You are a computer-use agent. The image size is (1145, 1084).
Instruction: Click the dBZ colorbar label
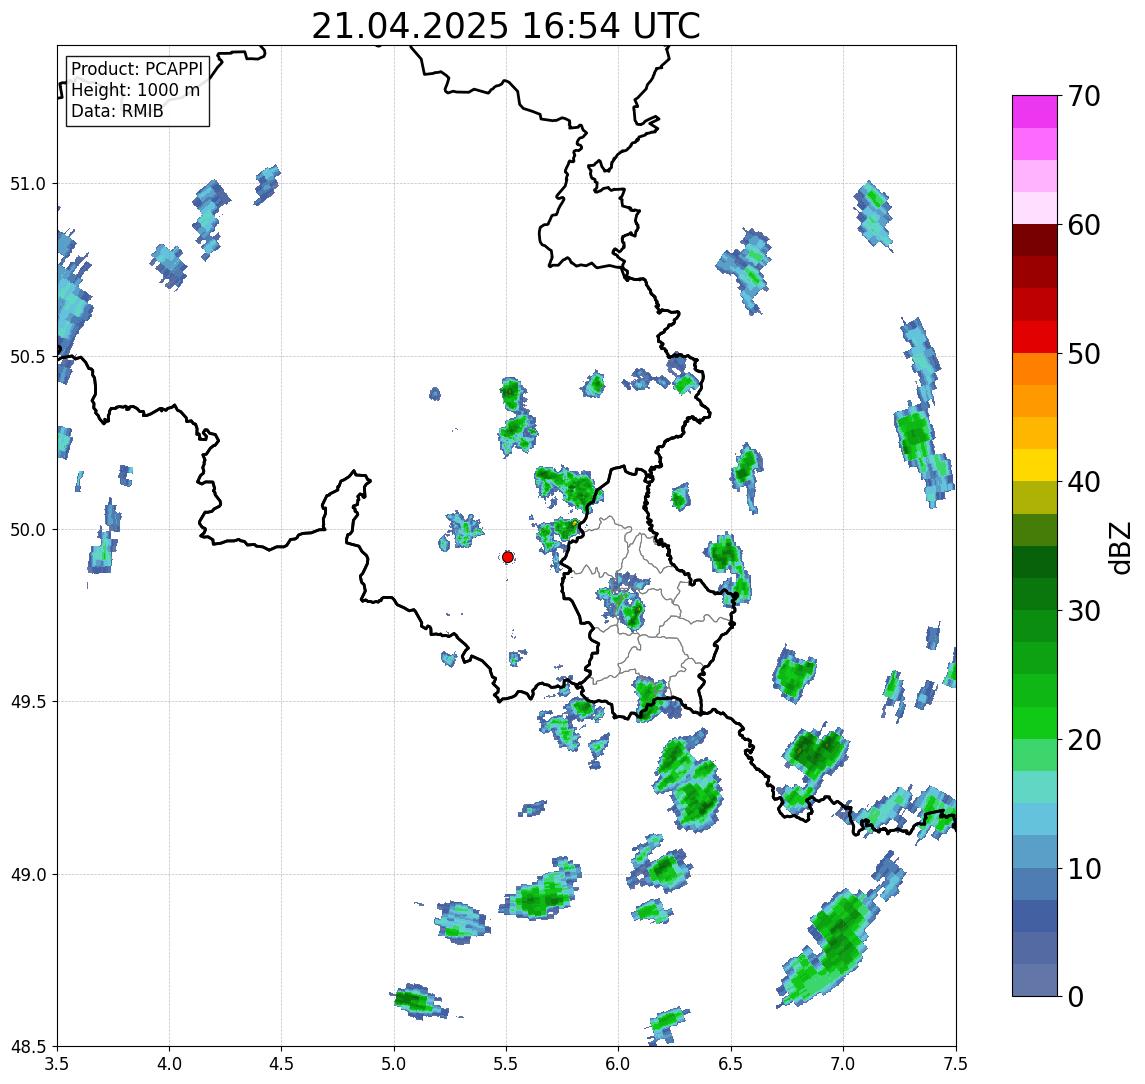(x=1119, y=547)
